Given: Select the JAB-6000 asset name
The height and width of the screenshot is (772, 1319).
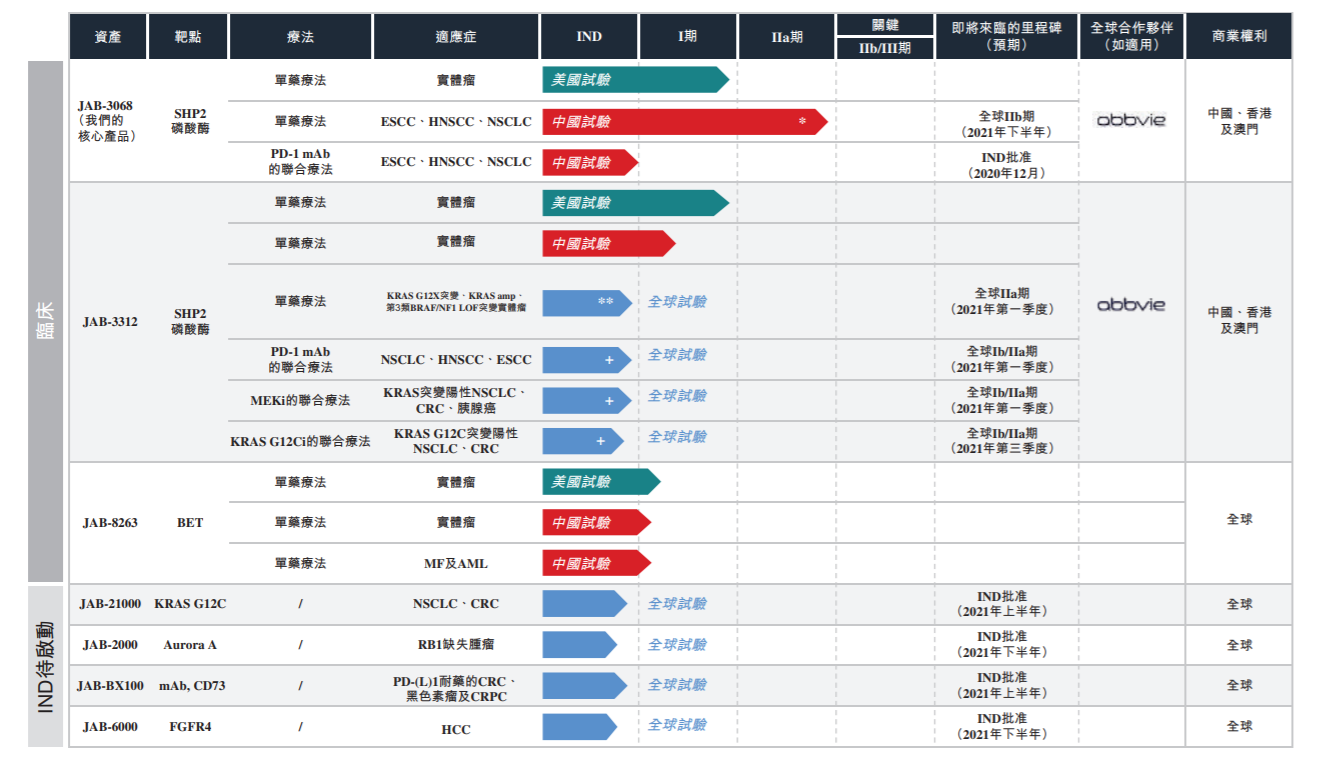Looking at the screenshot, I should click(x=110, y=727).
